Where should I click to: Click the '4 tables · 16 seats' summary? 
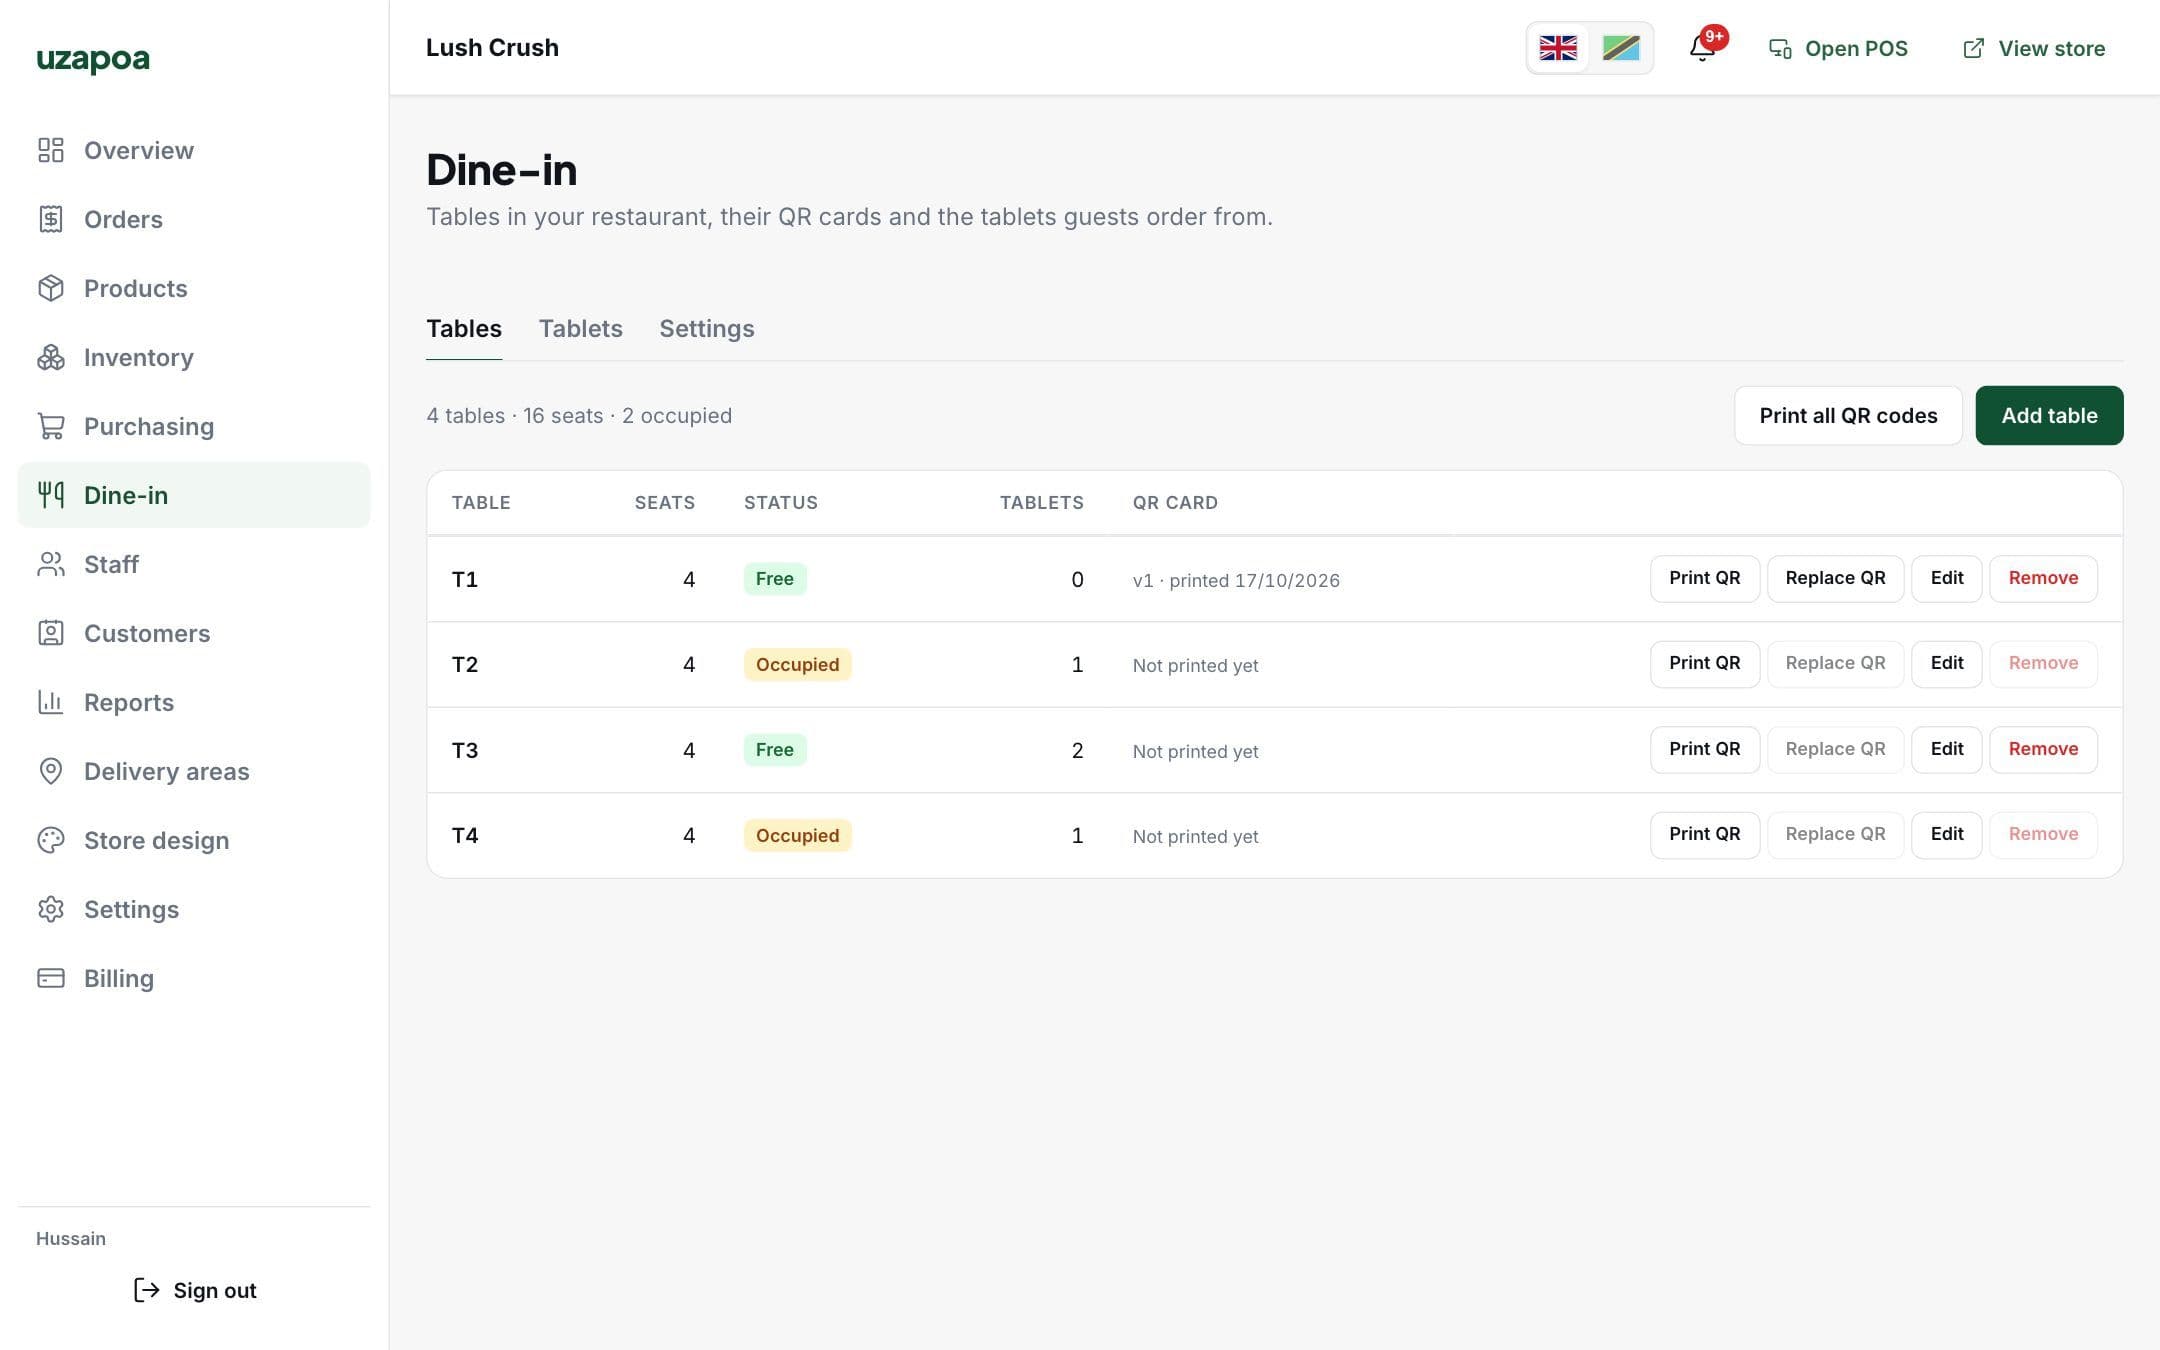[x=515, y=415]
